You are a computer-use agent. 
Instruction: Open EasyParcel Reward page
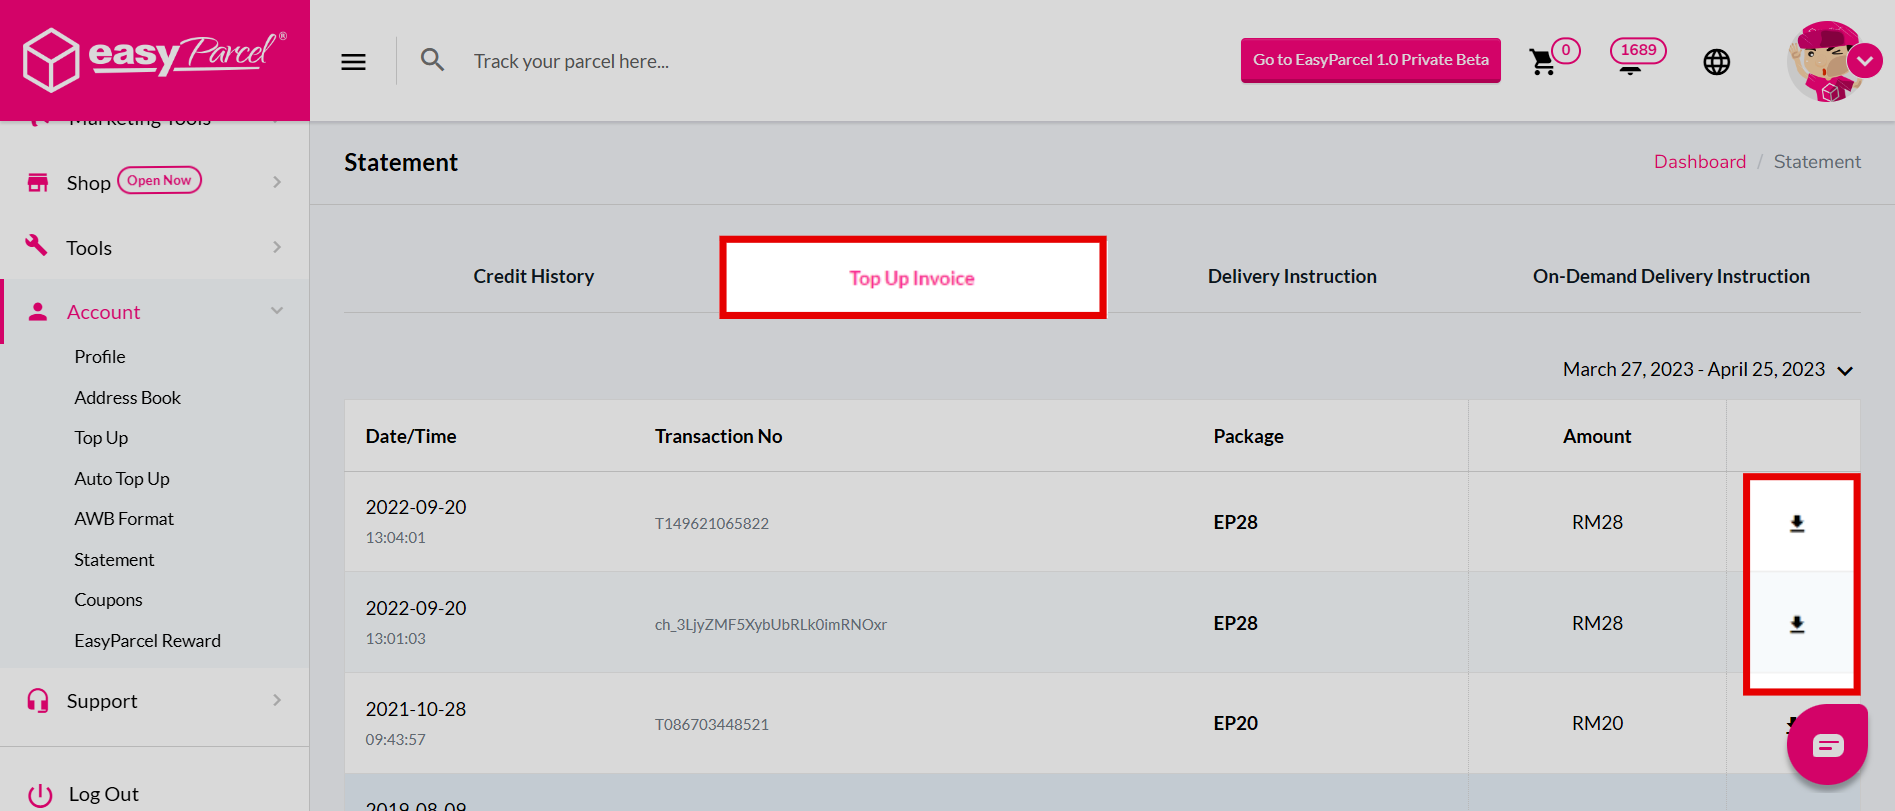[147, 641]
